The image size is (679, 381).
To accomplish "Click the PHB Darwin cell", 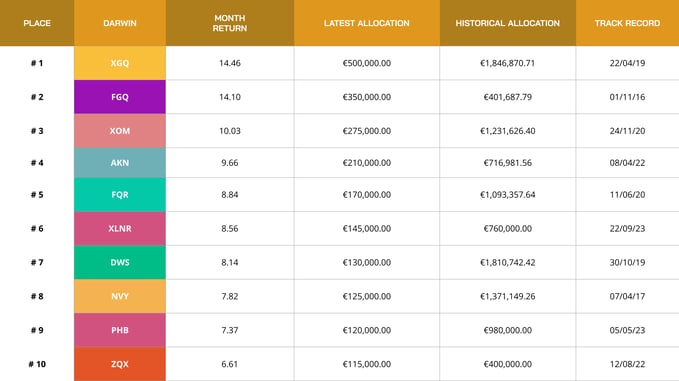I will [x=120, y=330].
